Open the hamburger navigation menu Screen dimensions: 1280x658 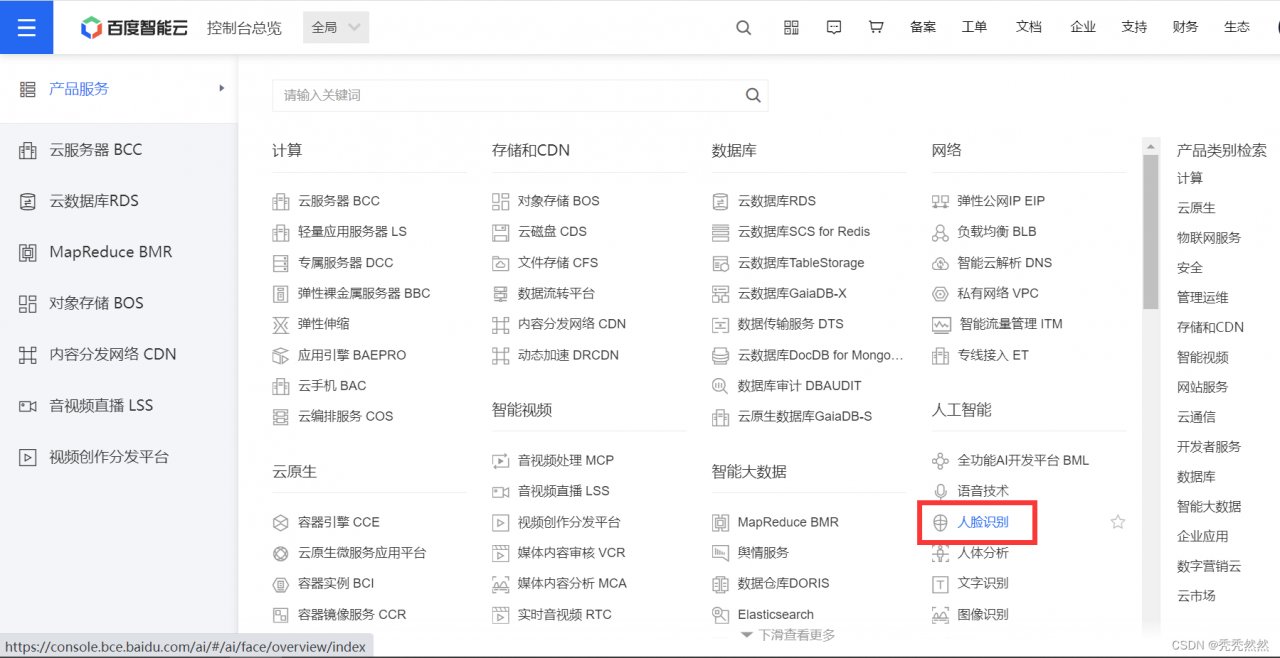coord(26,27)
